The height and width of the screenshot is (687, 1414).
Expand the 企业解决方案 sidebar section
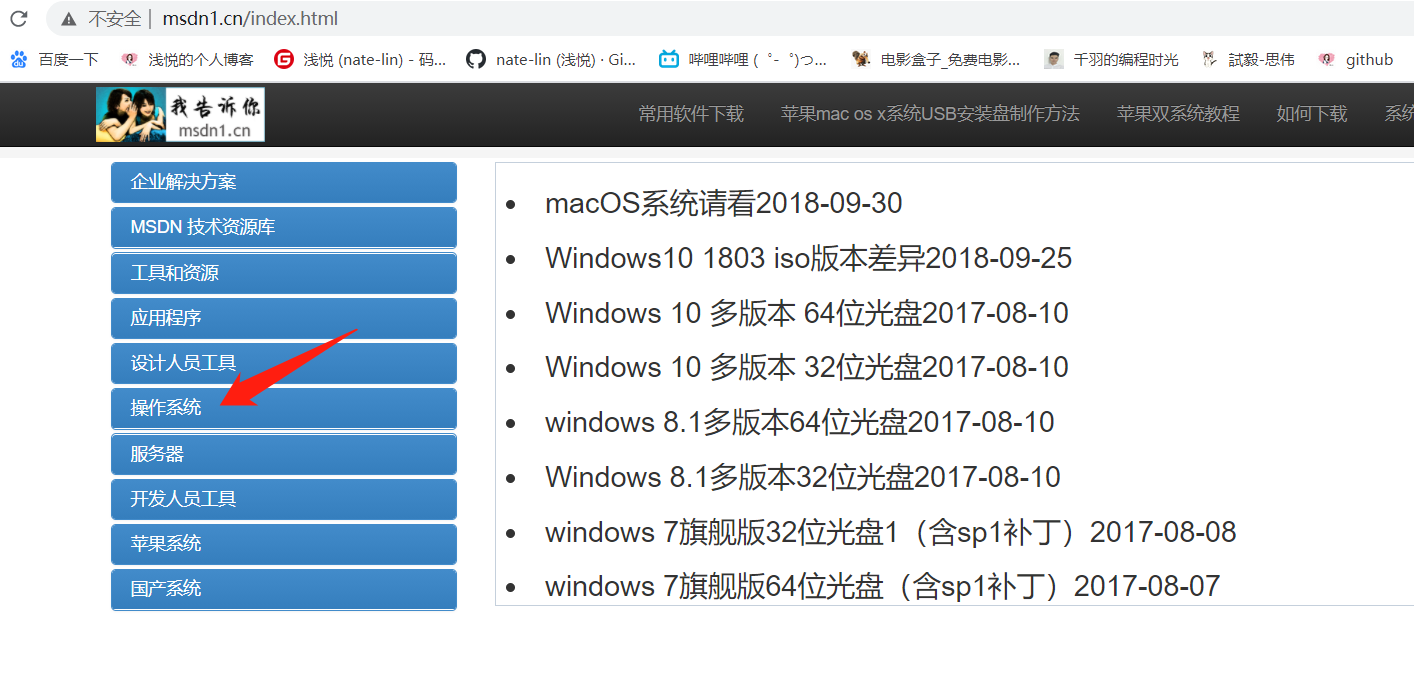coord(283,182)
